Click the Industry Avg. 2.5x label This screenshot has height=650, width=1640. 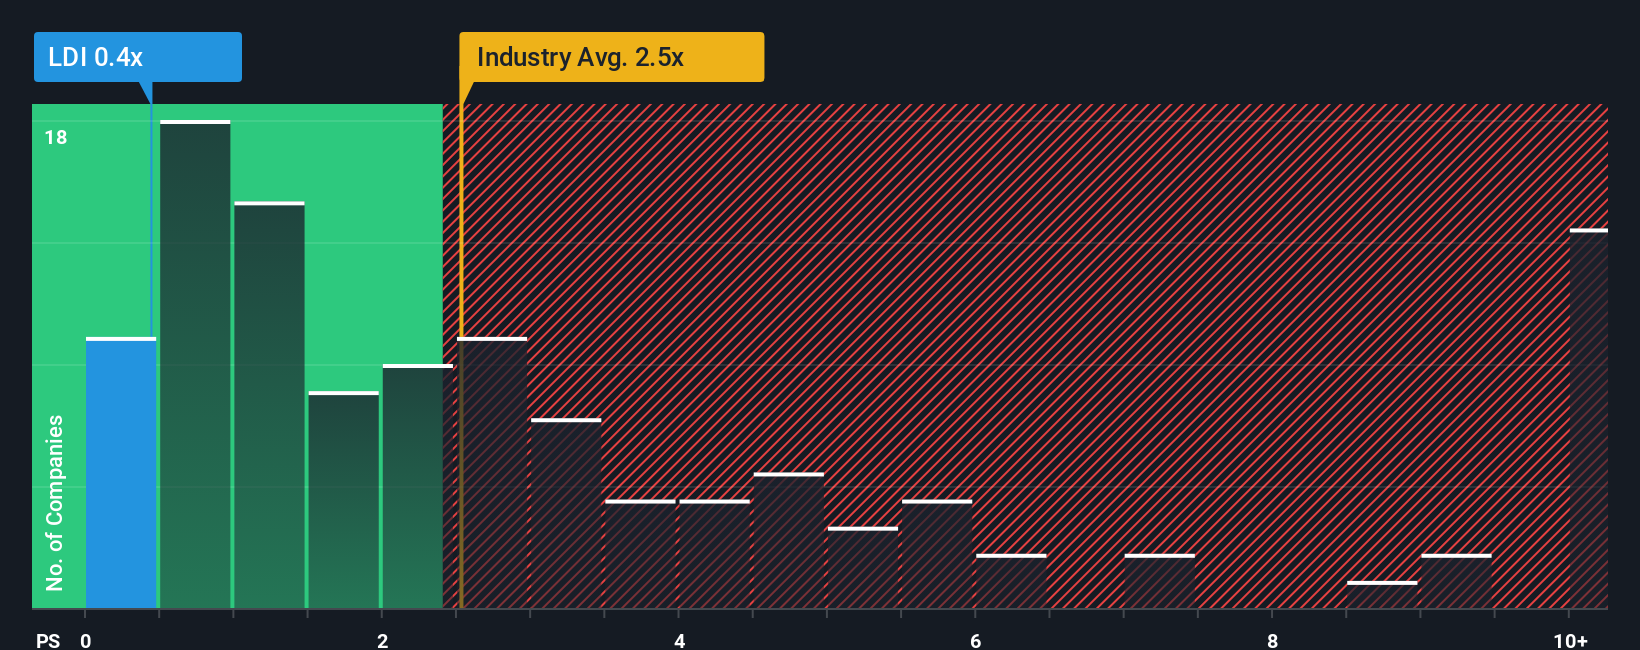(611, 57)
